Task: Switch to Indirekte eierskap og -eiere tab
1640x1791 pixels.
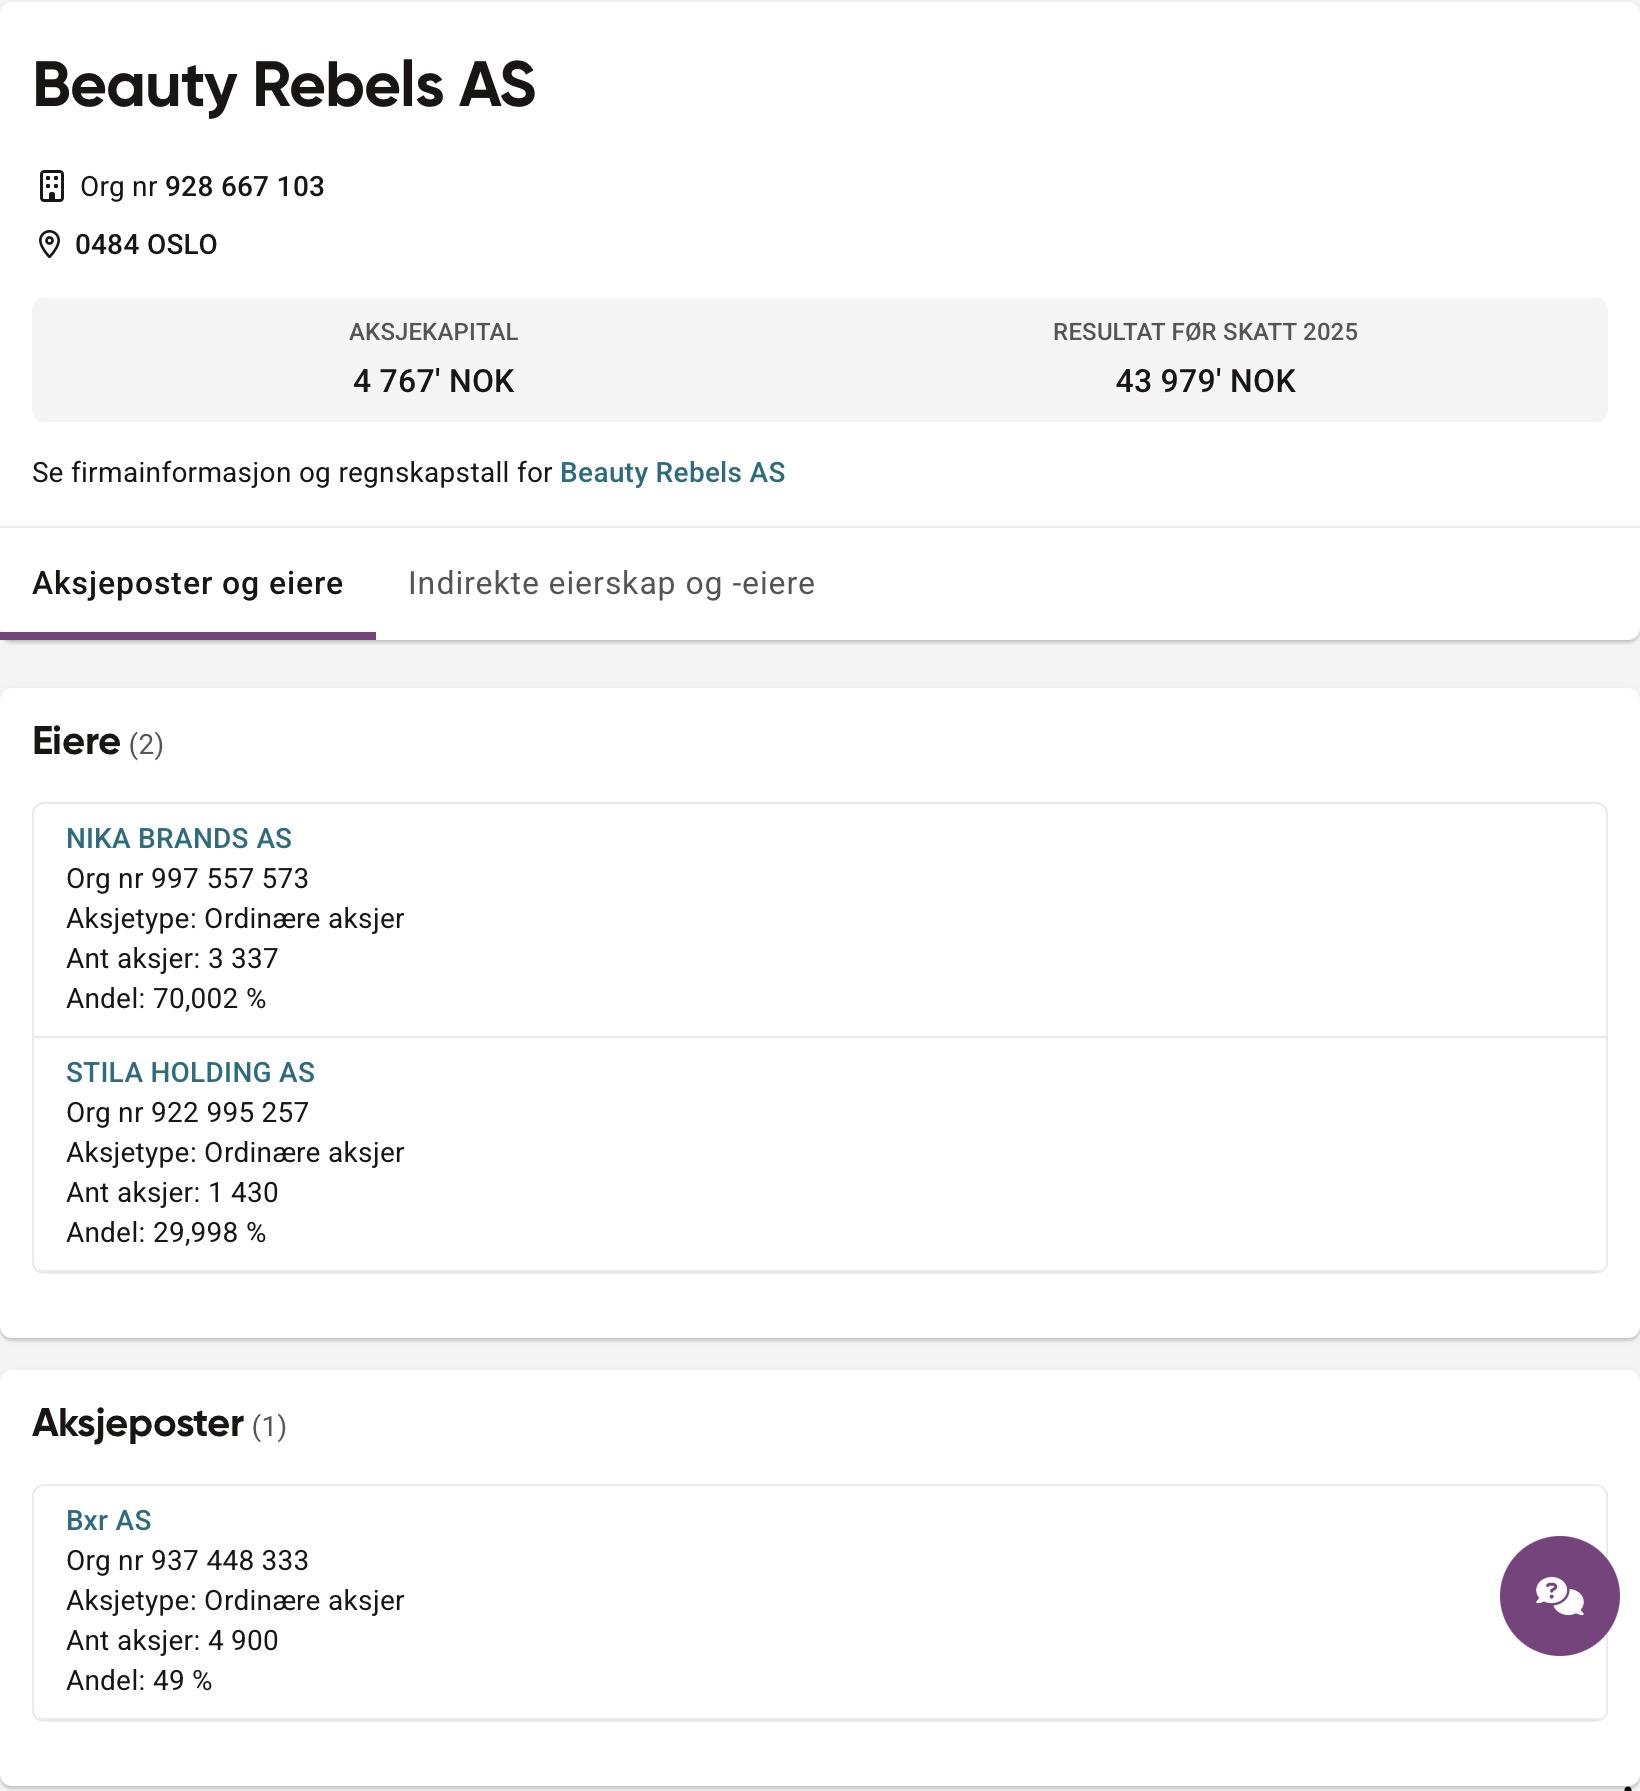Action: 611,583
